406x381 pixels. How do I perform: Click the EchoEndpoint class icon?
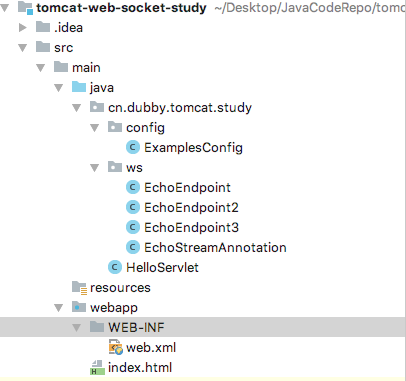[133, 187]
